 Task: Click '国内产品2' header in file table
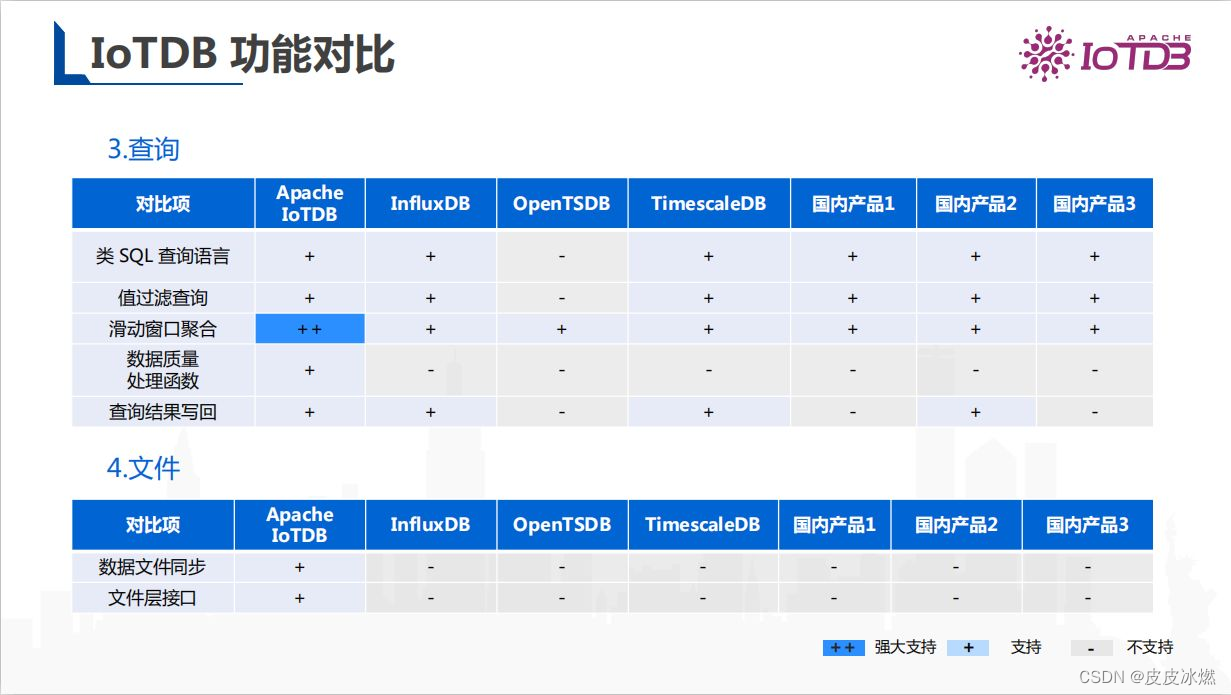coord(956,525)
